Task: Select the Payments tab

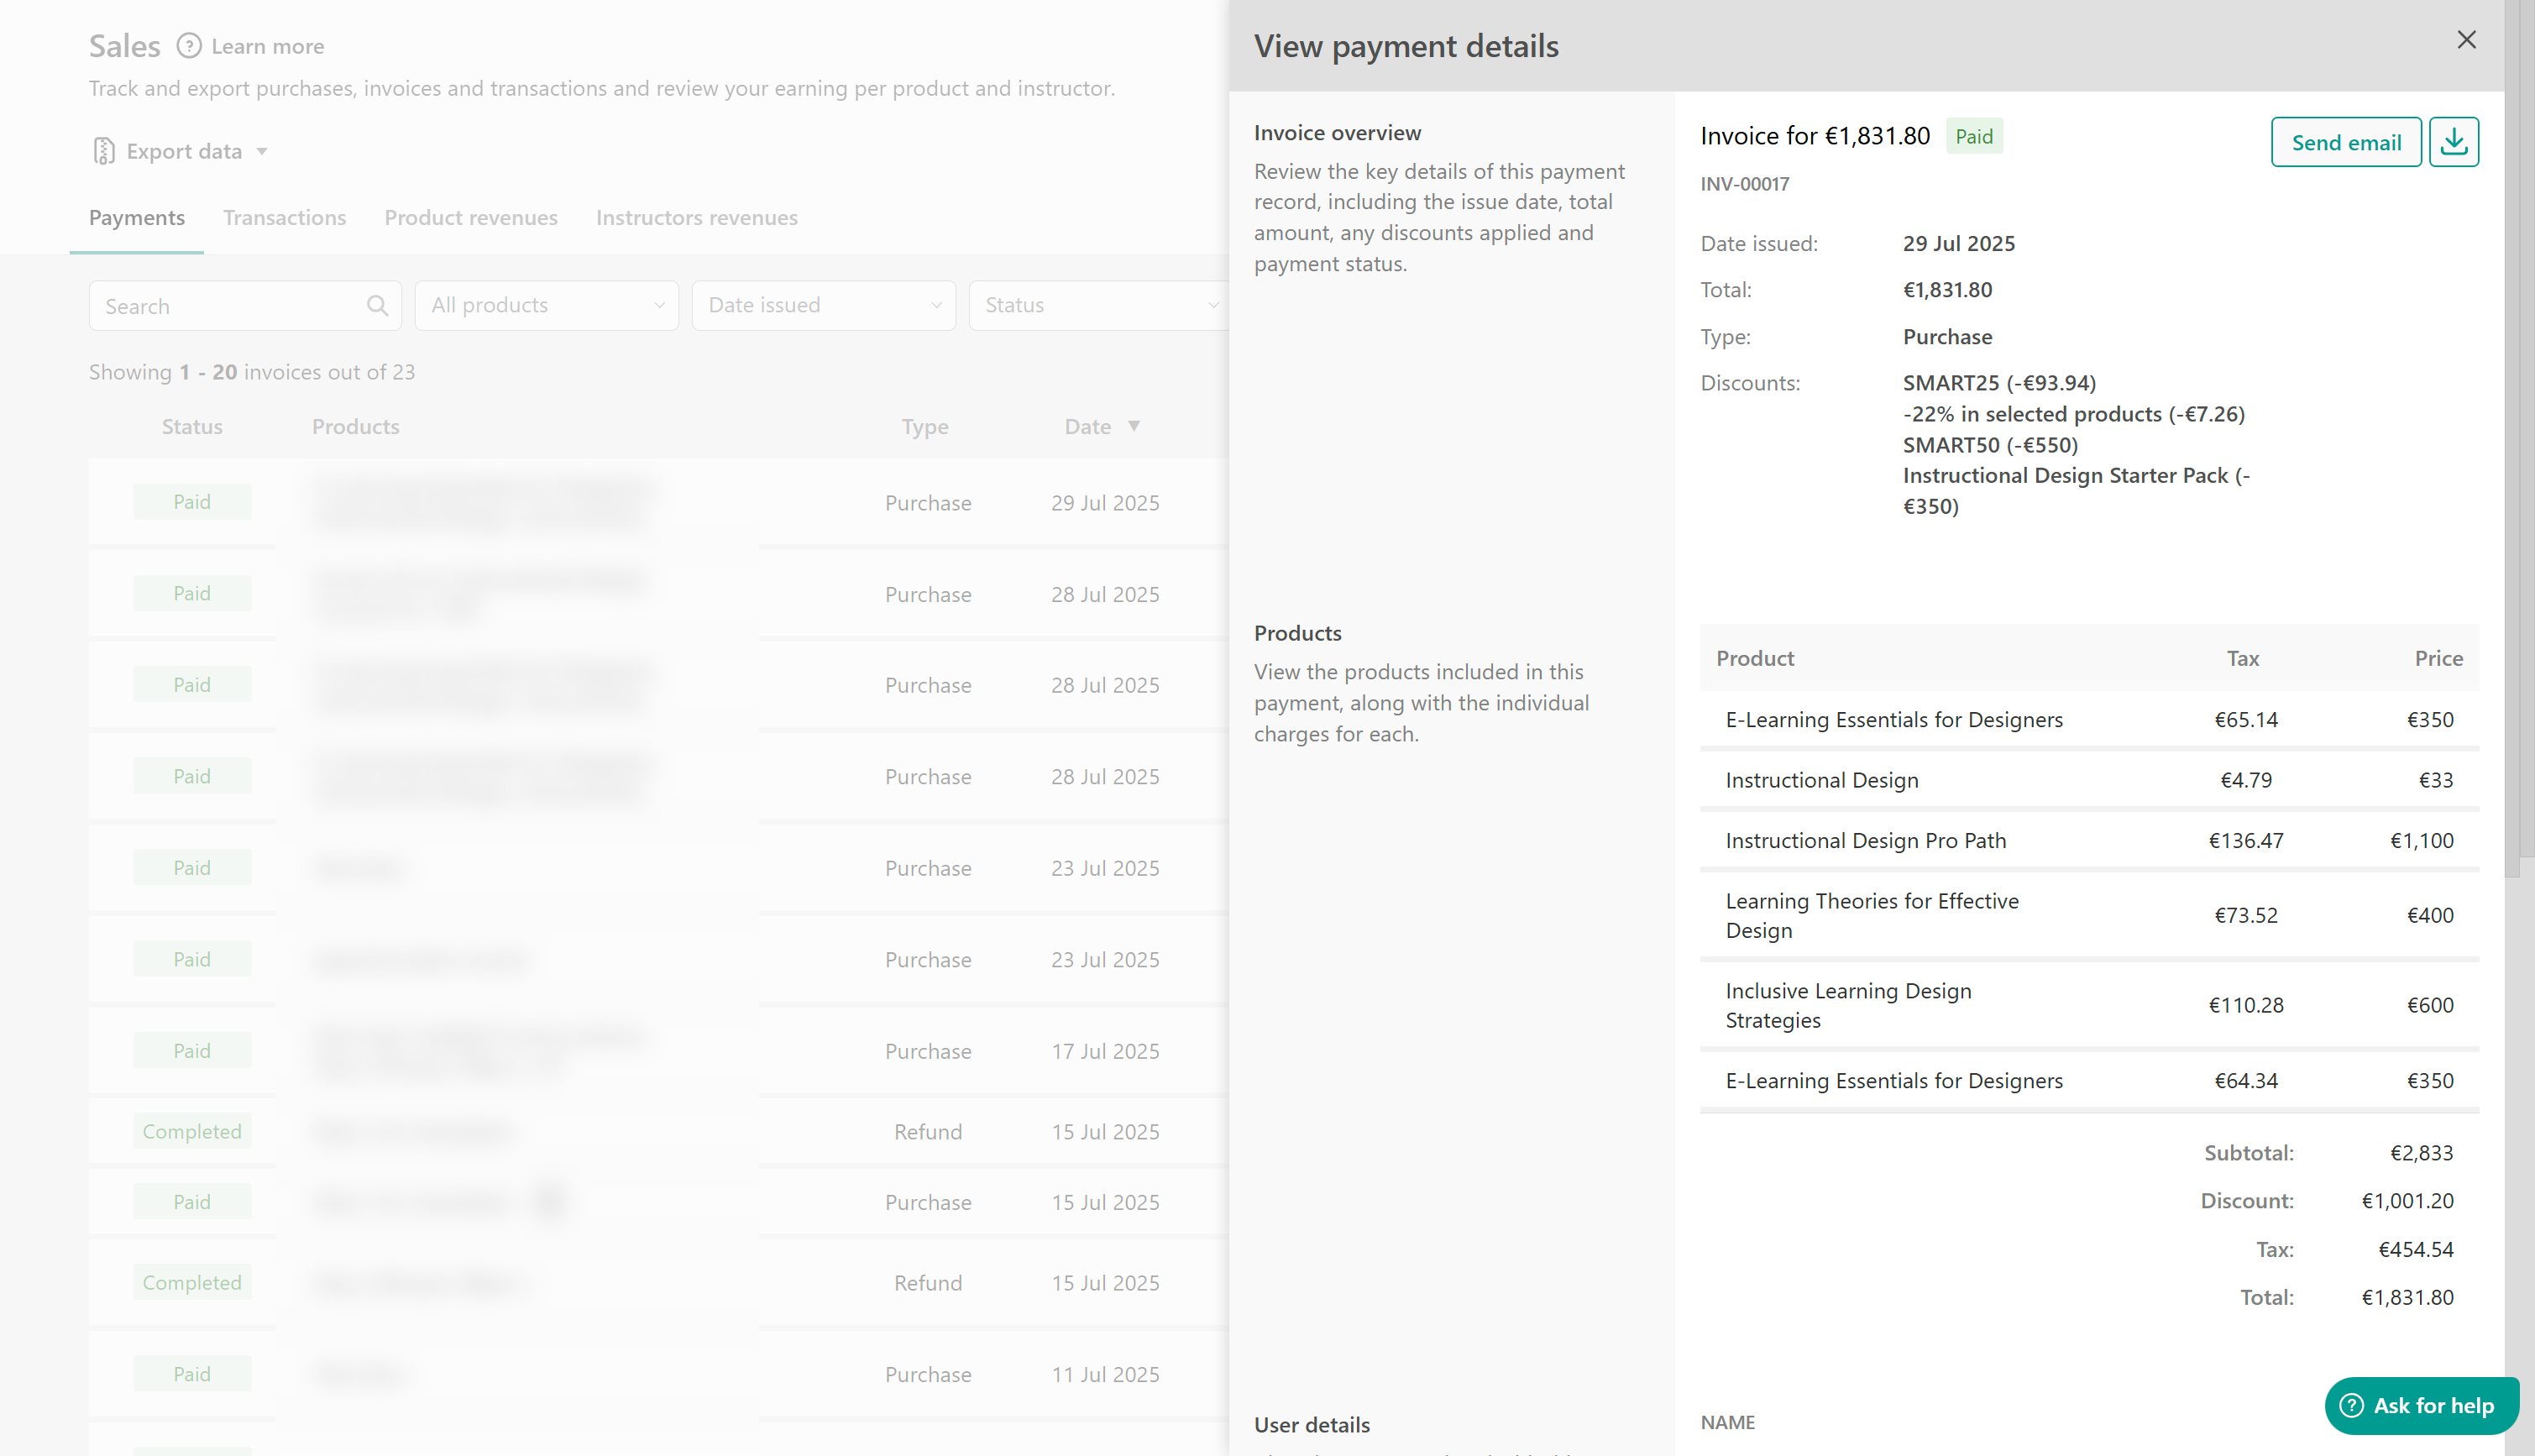Action: pyautogui.click(x=137, y=218)
